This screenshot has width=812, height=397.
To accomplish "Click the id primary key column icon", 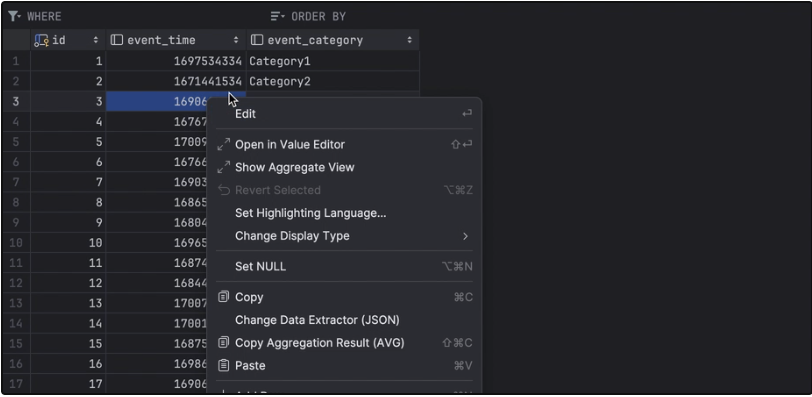I will [x=41, y=40].
